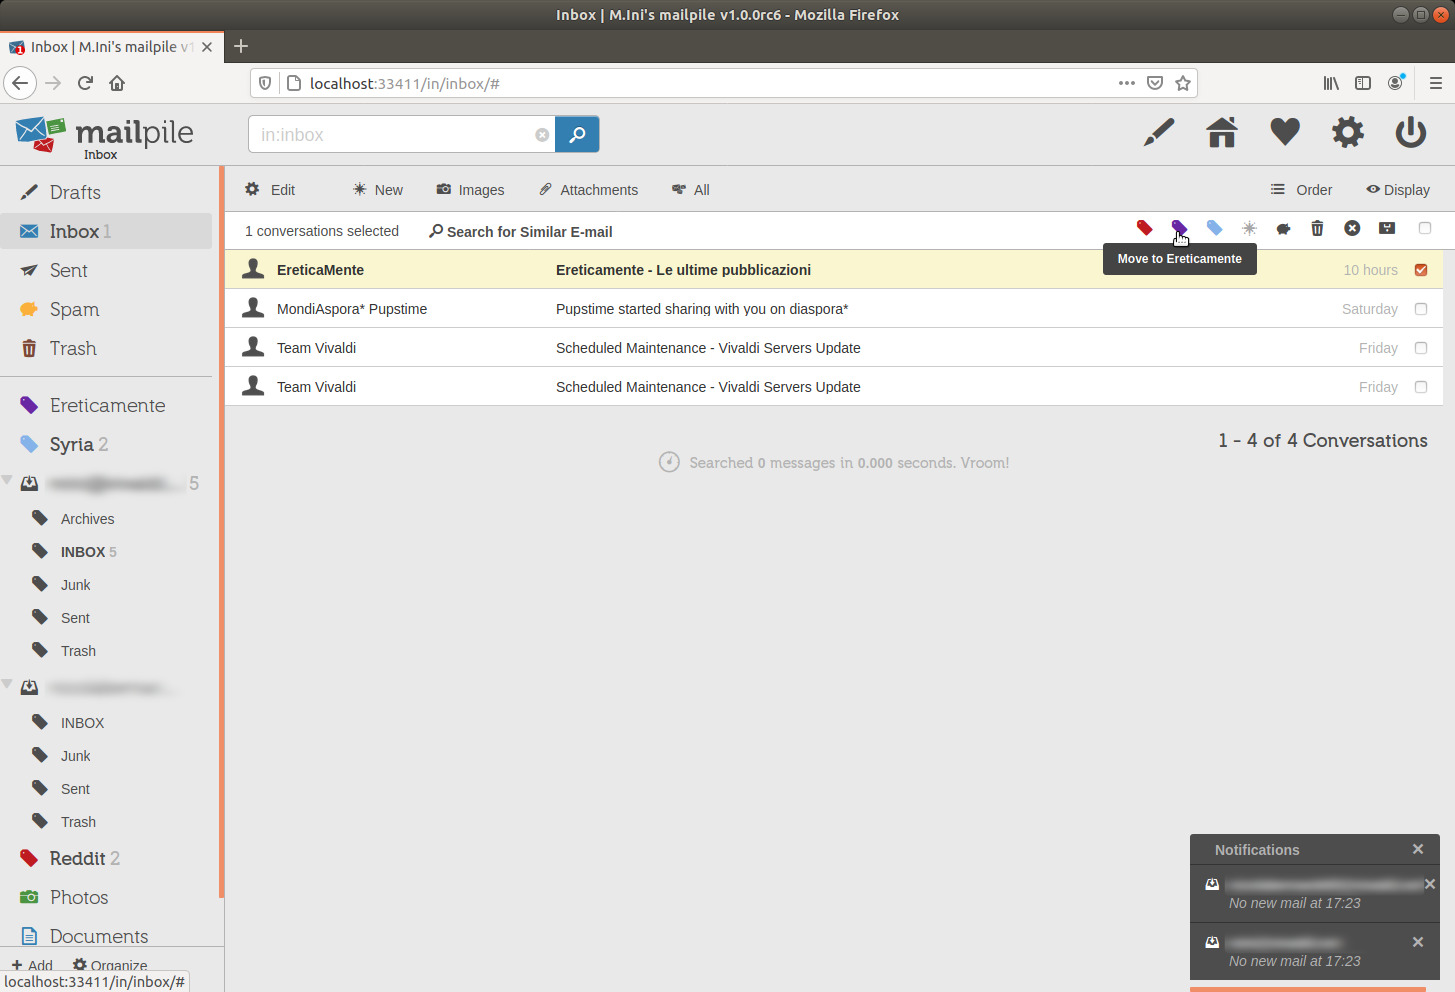Open the page actions three-dot menu

pos(1127,83)
